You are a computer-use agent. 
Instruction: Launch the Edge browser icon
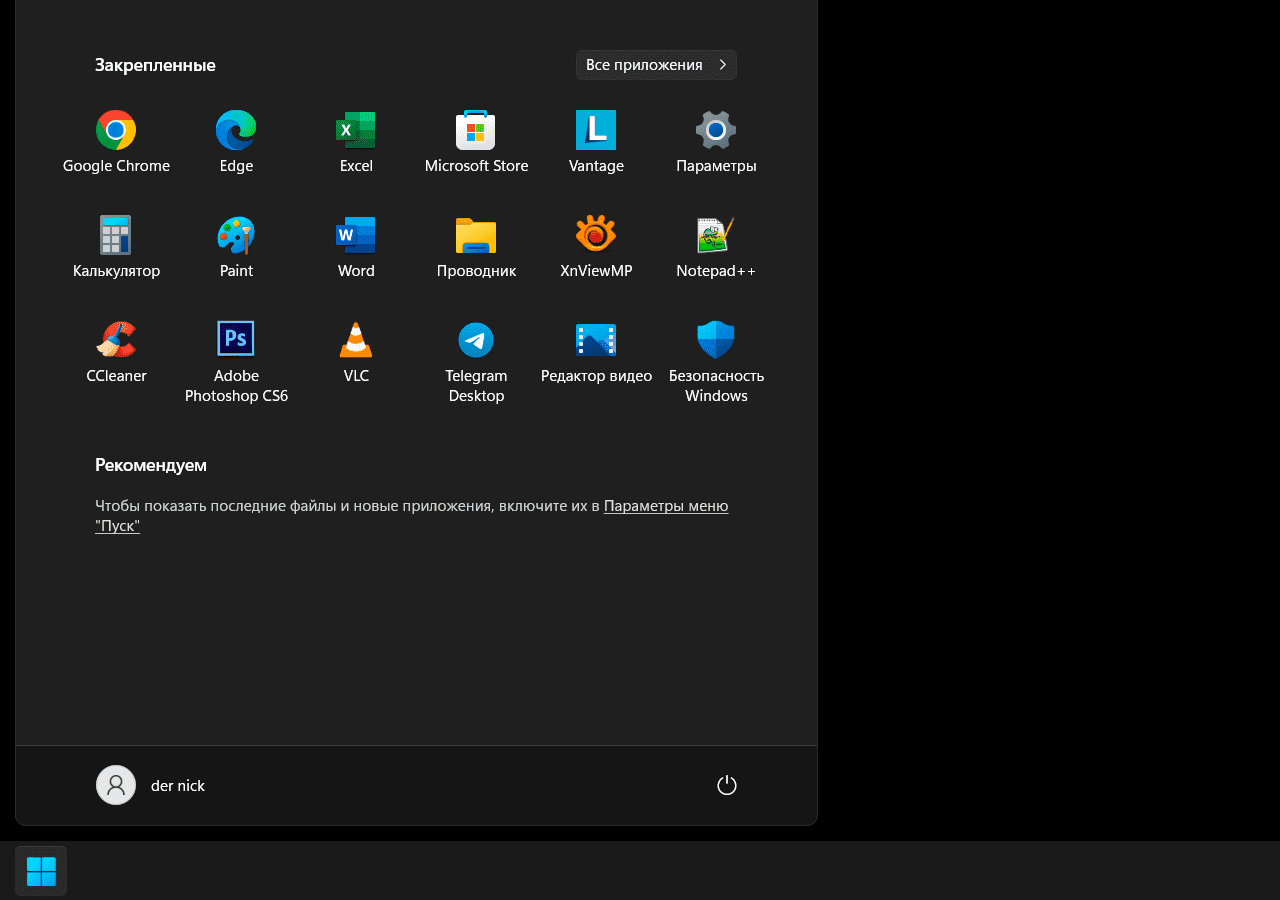click(236, 143)
